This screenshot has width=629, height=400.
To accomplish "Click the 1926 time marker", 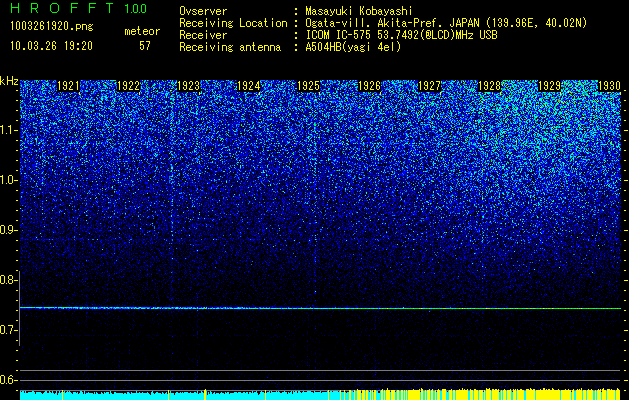I will (369, 85).
